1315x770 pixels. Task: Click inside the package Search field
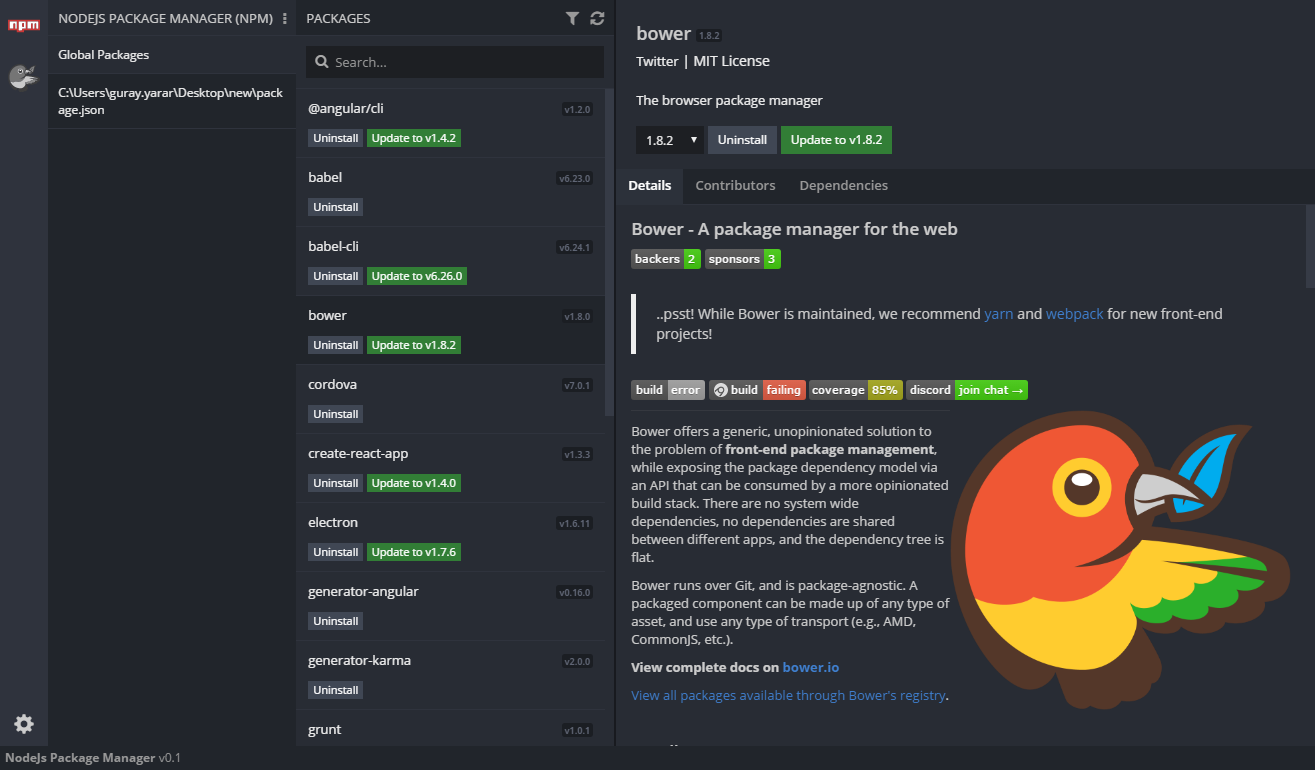(455, 62)
